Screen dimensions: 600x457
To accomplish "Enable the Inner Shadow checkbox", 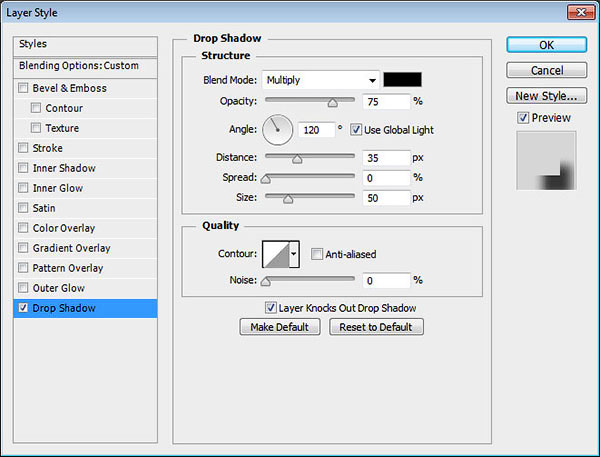I will [x=23, y=168].
